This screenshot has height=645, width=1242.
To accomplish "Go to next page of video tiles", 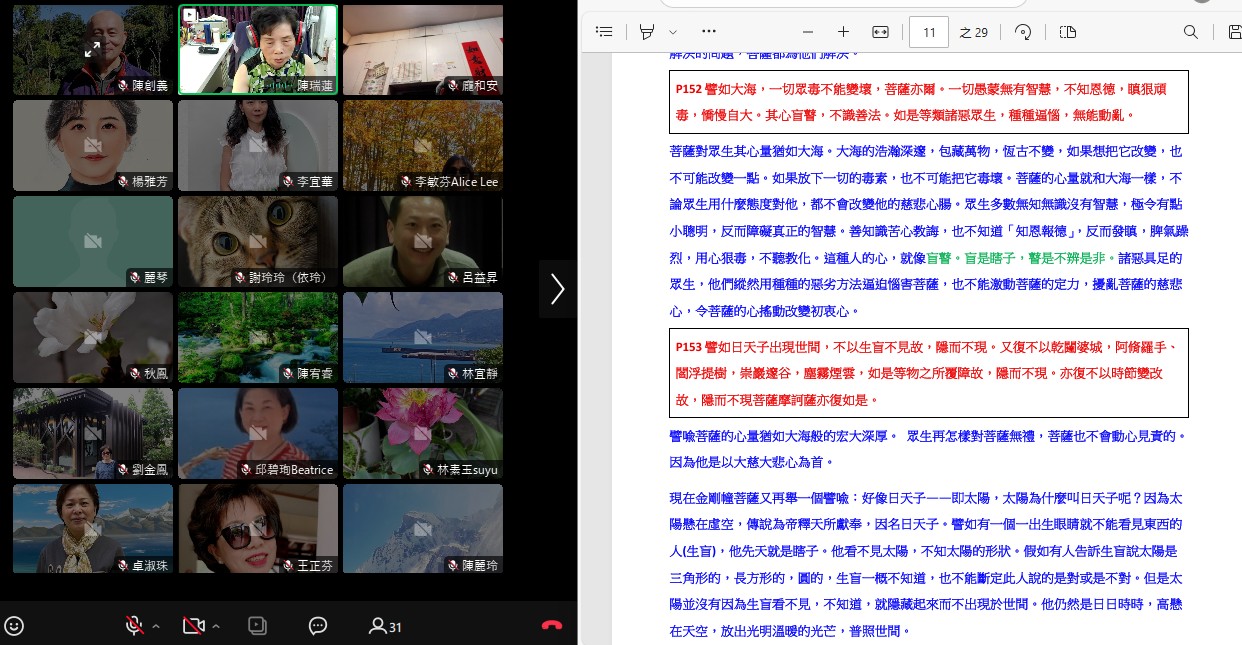I will (x=557, y=289).
